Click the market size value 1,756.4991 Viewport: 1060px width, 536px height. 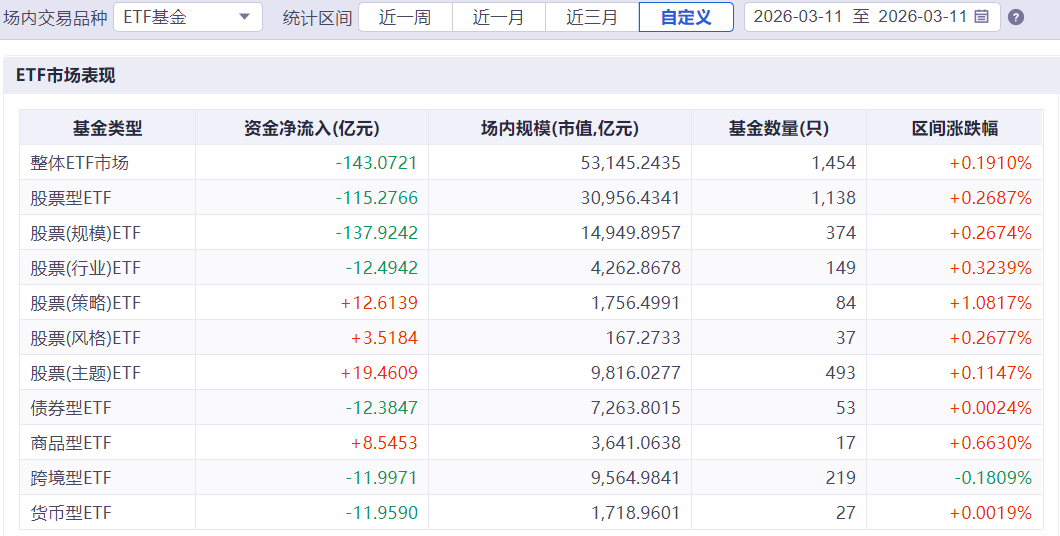(635, 303)
